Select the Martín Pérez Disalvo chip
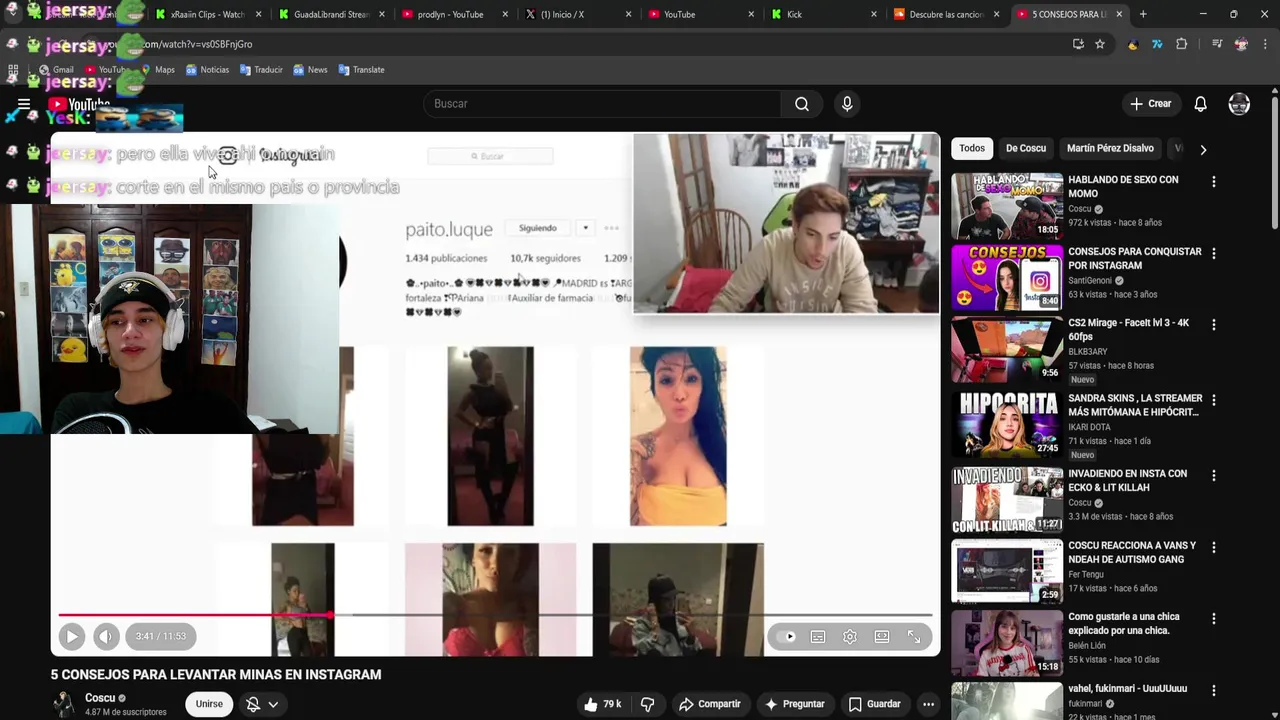Image resolution: width=1280 pixels, height=720 pixels. click(x=1110, y=148)
